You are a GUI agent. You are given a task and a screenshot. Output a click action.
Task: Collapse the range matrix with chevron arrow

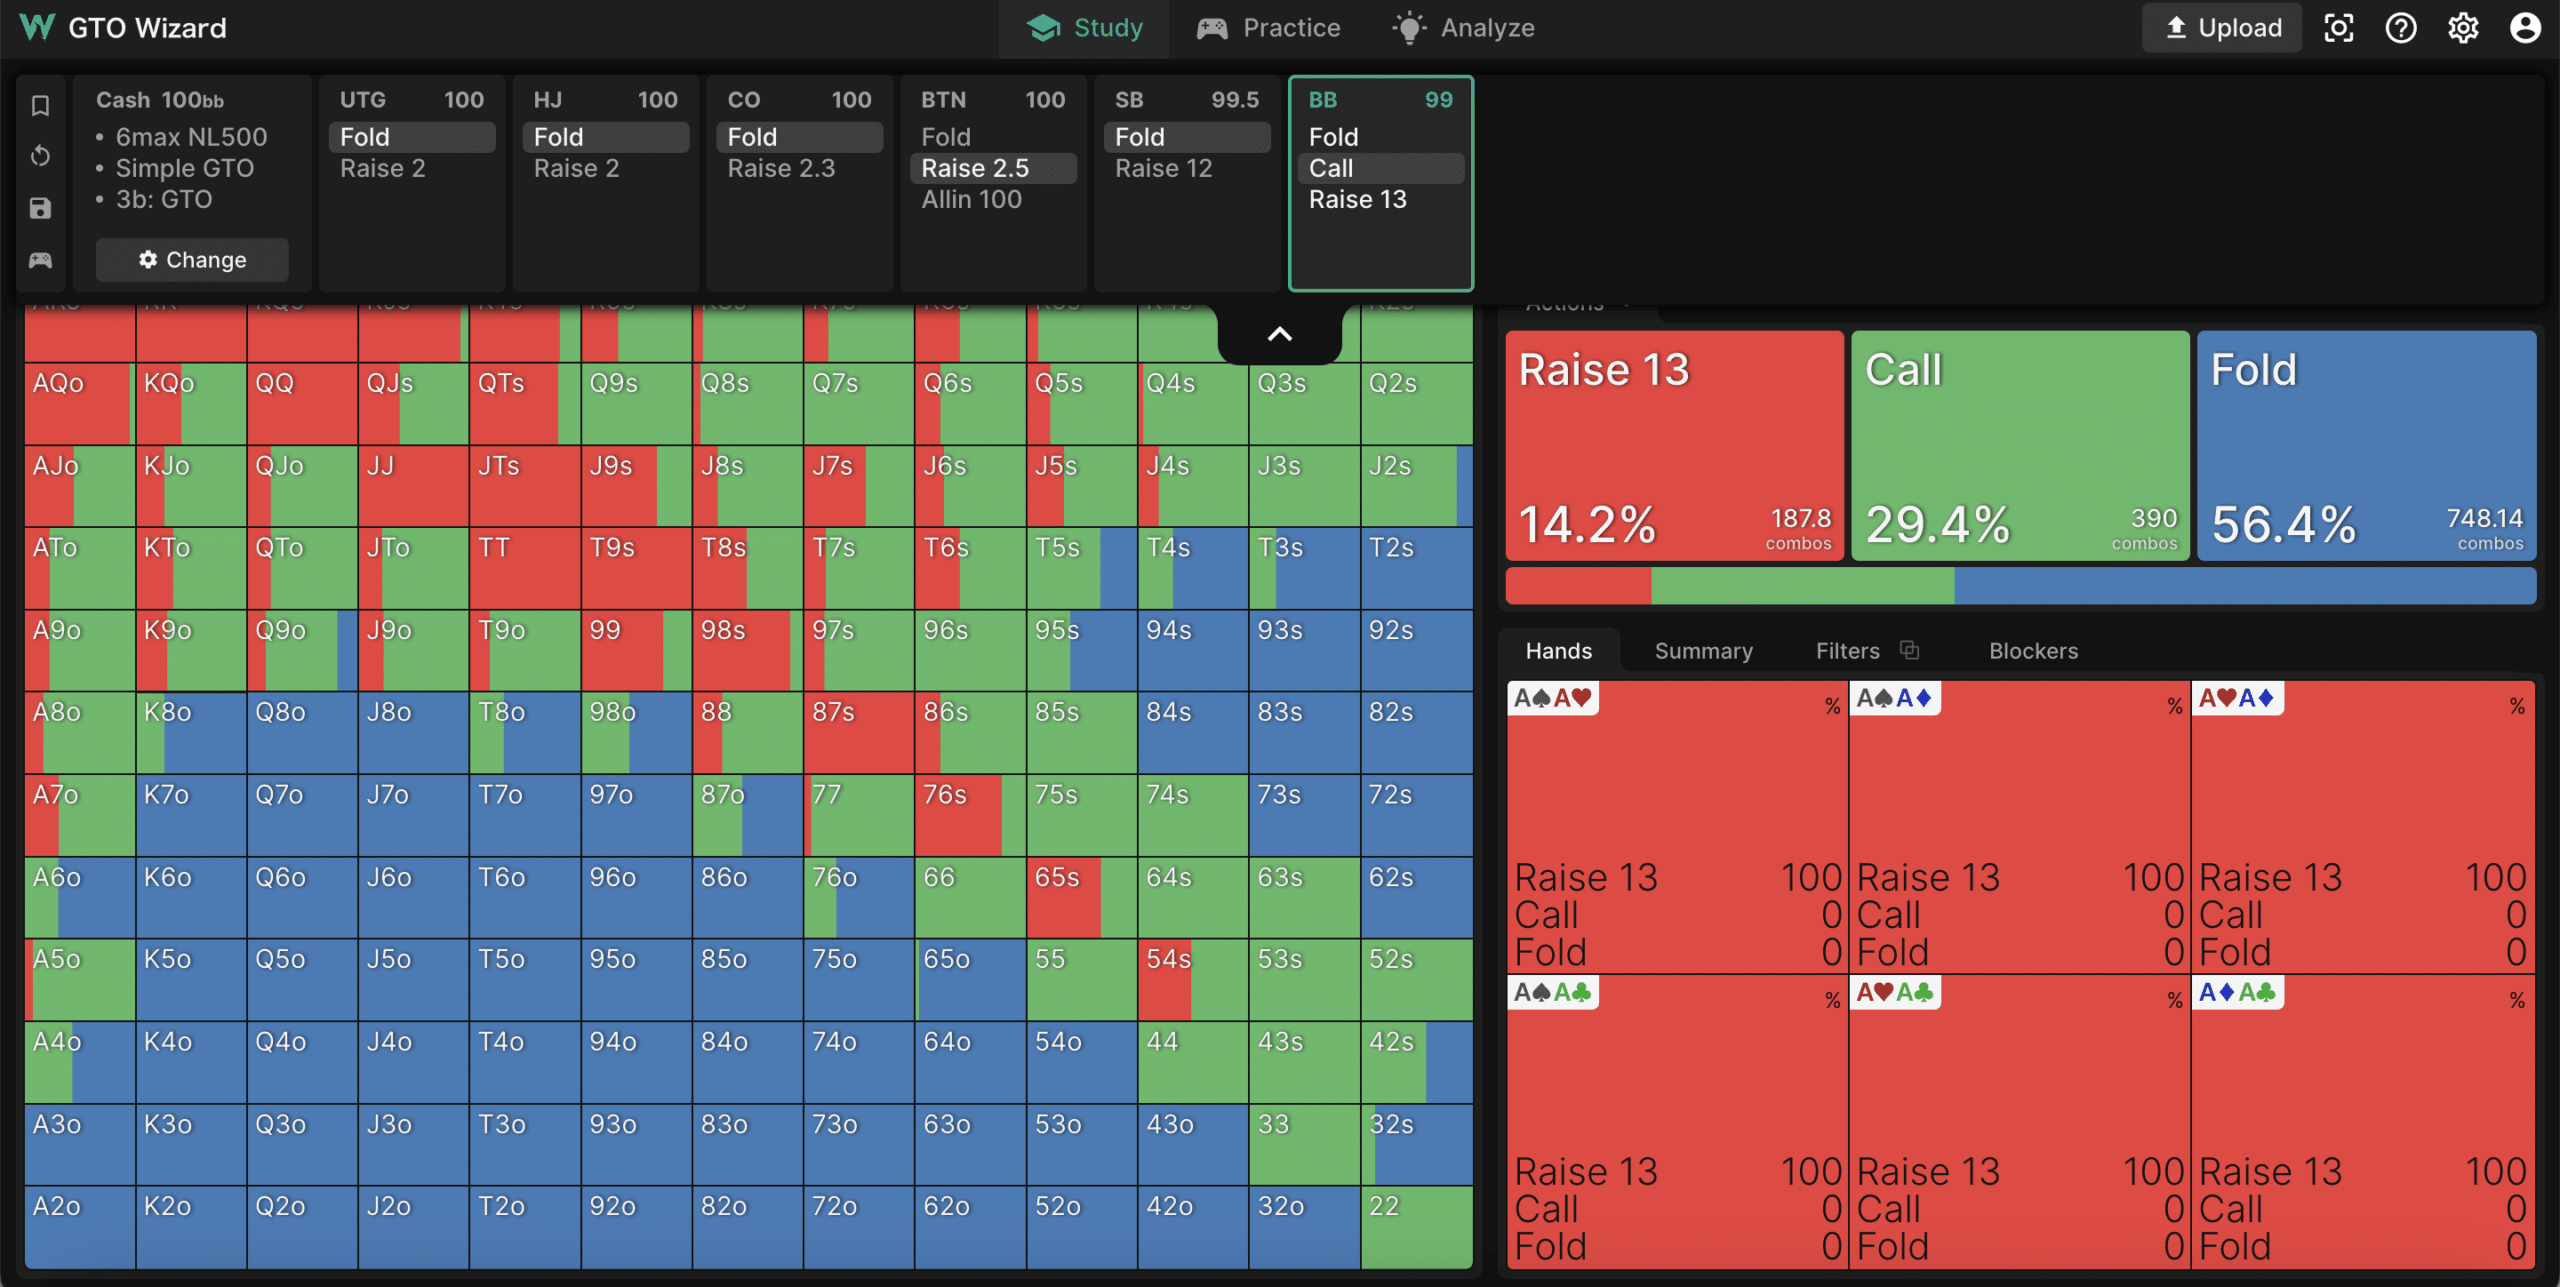[1280, 335]
